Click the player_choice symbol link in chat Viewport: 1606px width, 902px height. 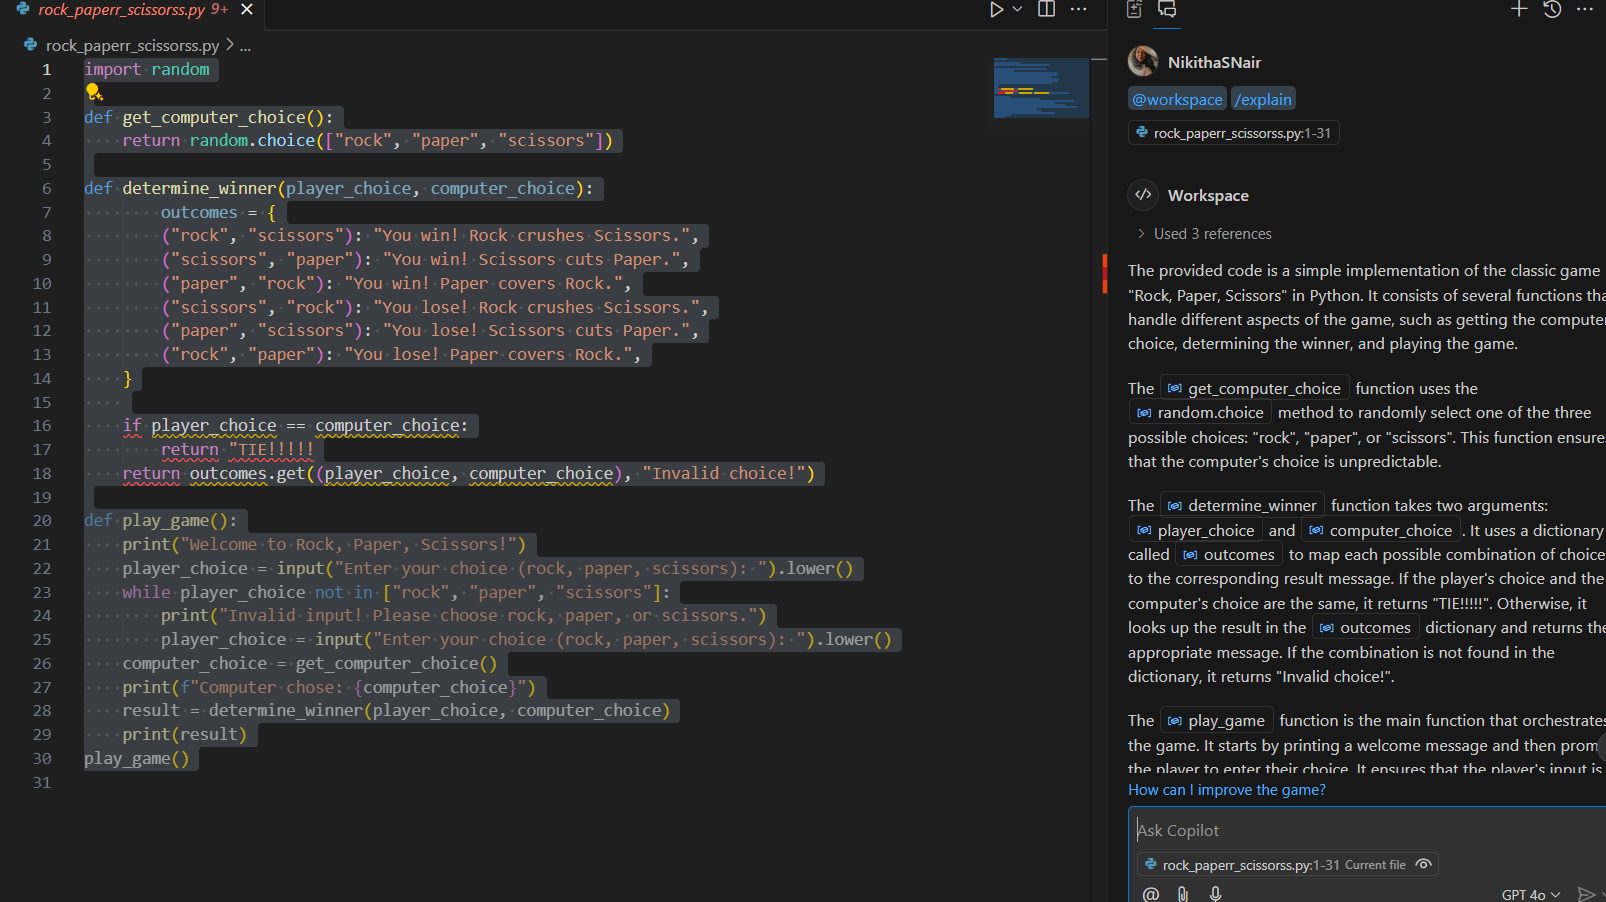tap(1195, 531)
